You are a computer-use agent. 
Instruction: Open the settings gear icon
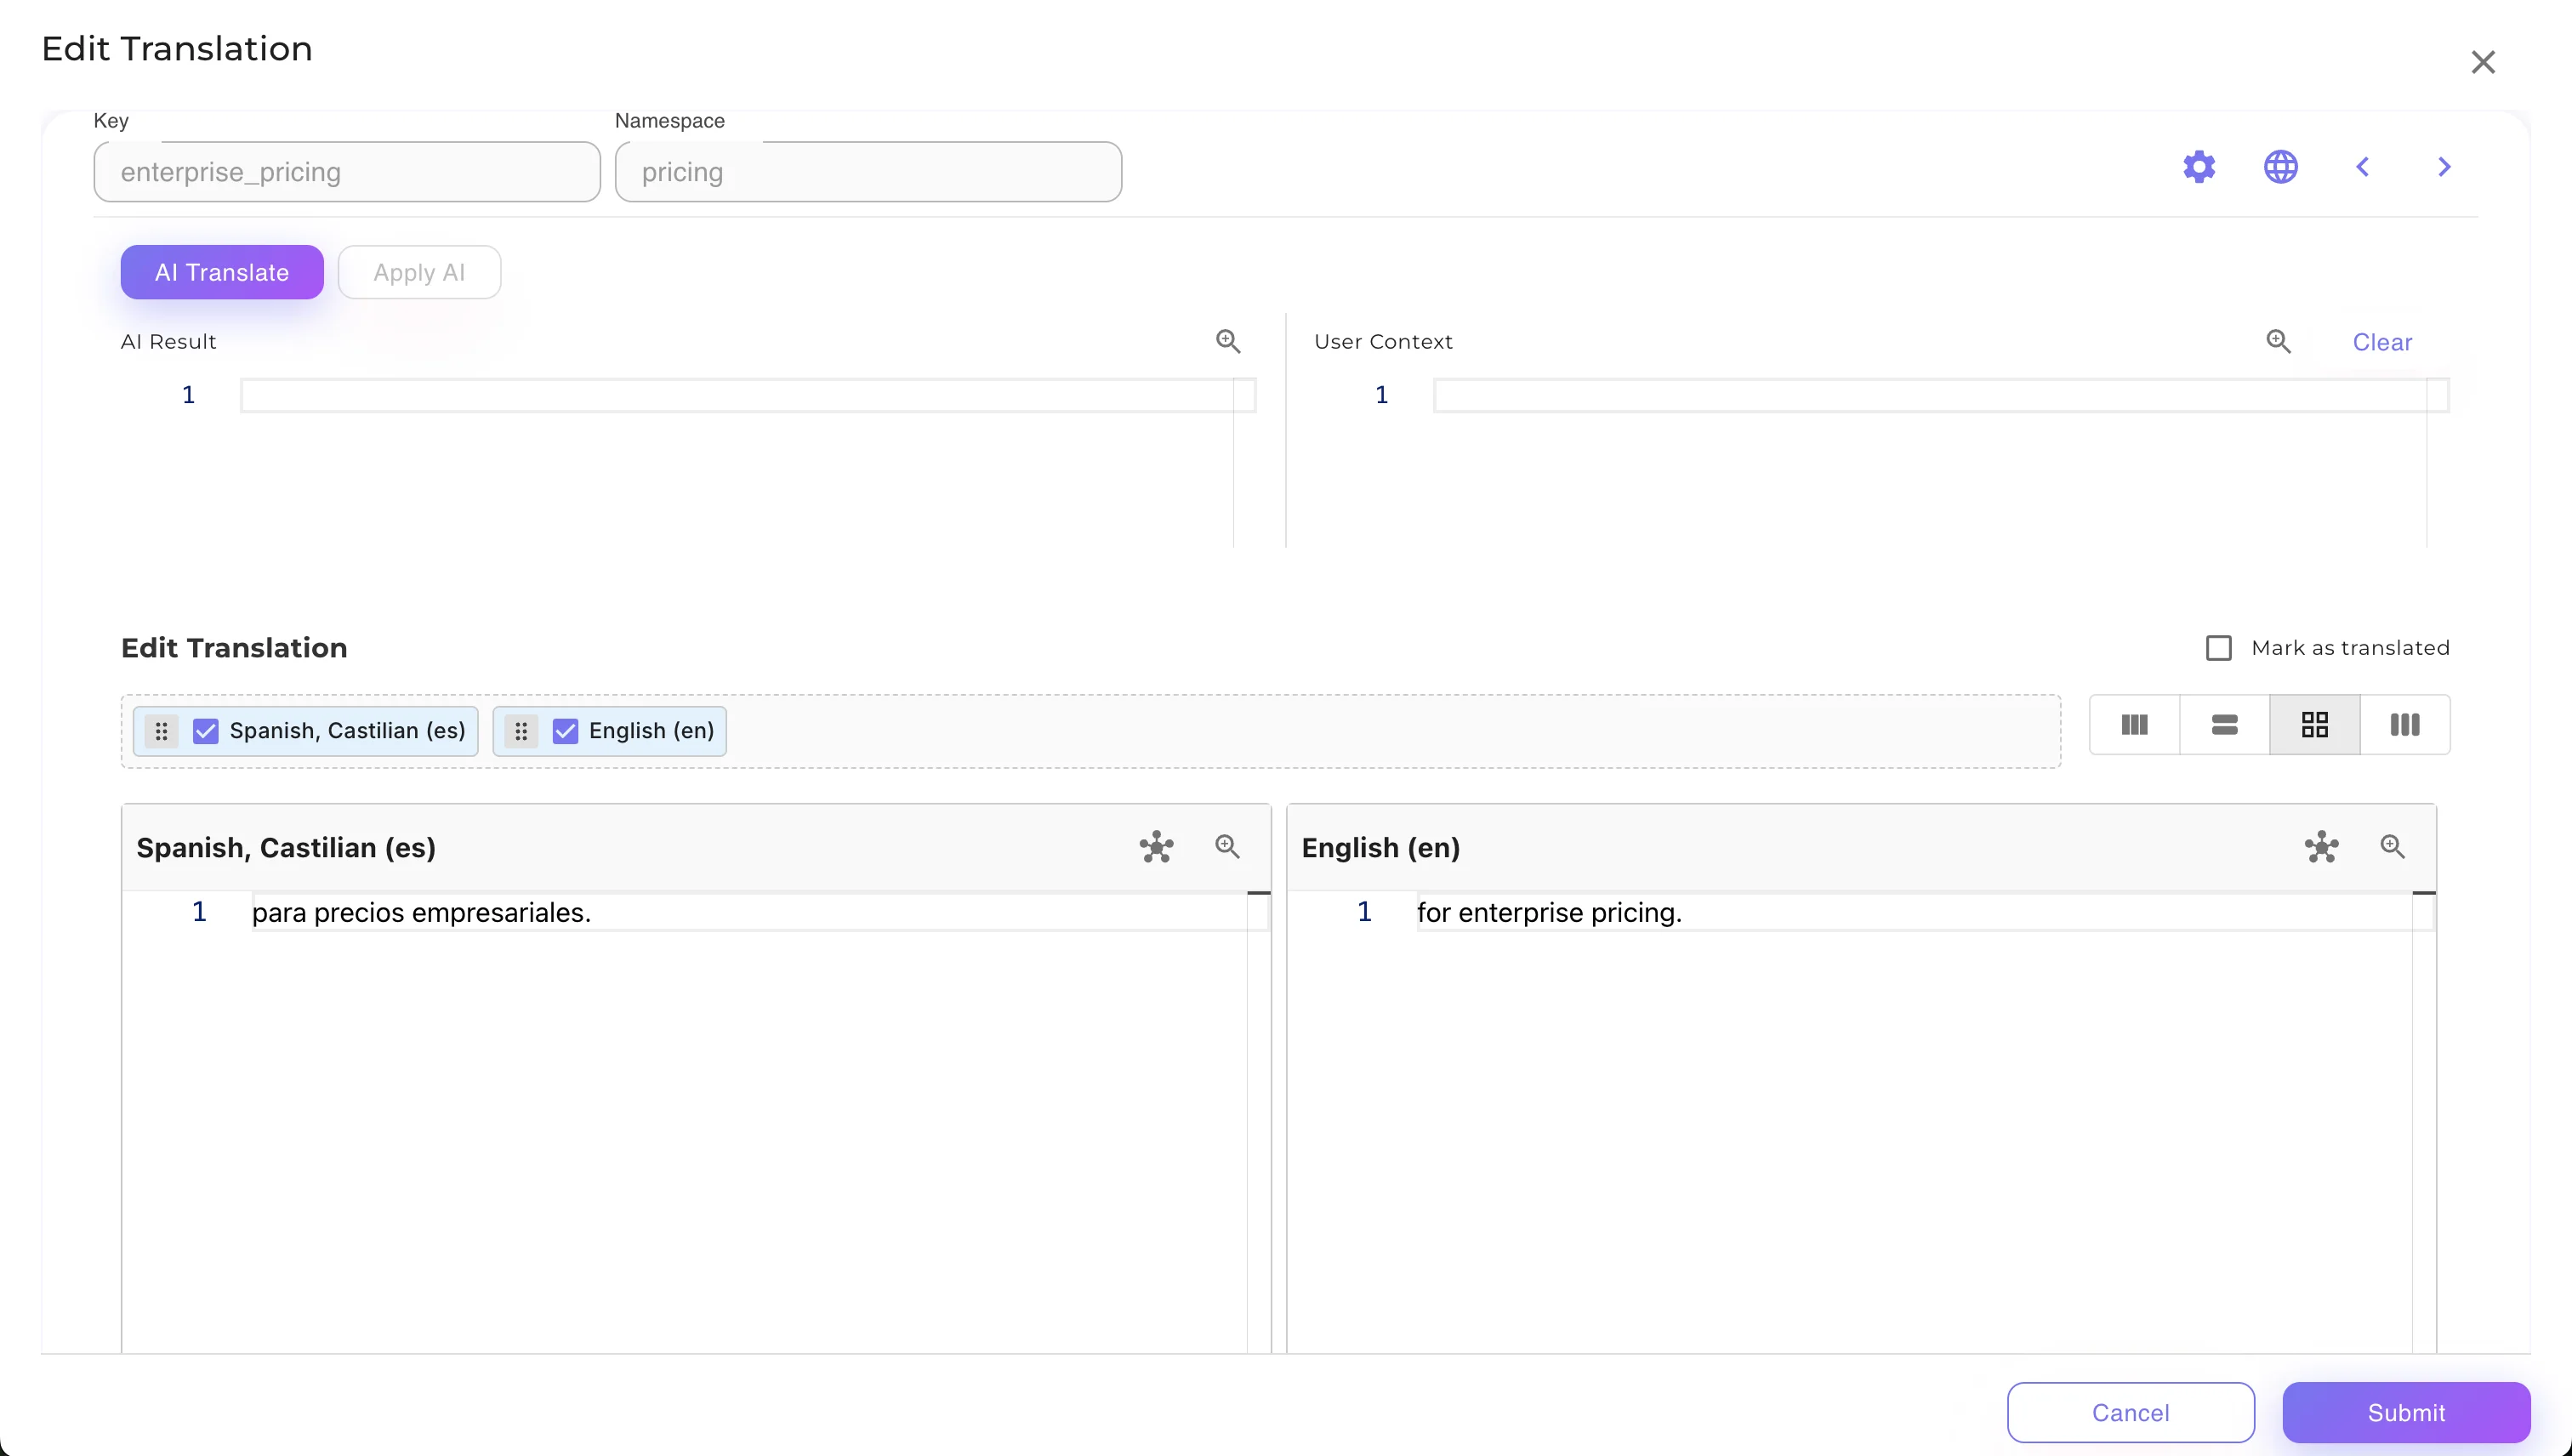pos(2199,166)
